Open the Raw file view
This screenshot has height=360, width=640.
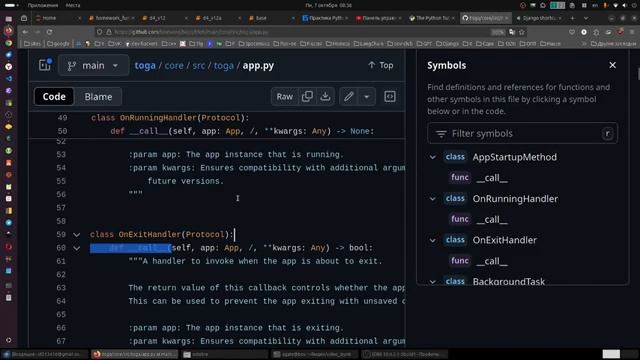pos(284,97)
